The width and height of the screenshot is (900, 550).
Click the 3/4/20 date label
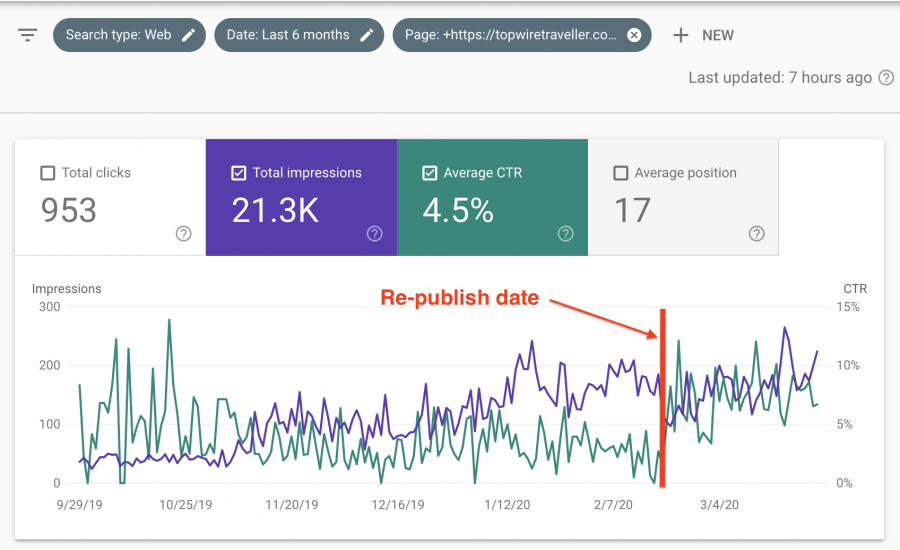pyautogui.click(x=719, y=505)
